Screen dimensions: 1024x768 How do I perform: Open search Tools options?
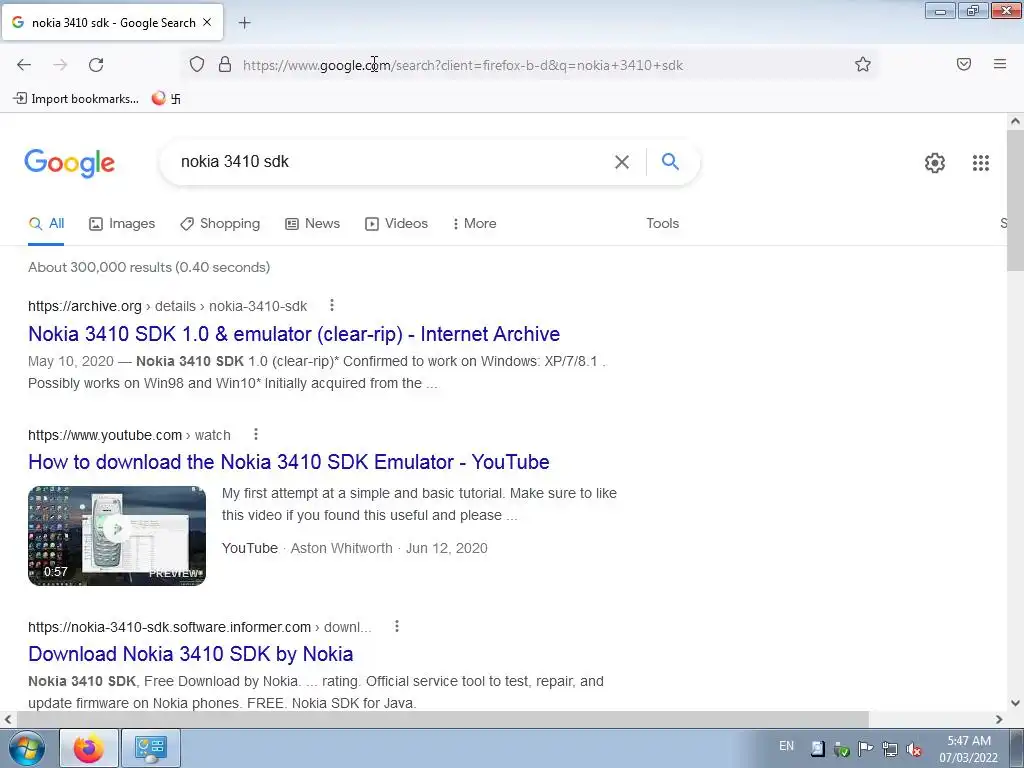click(662, 223)
